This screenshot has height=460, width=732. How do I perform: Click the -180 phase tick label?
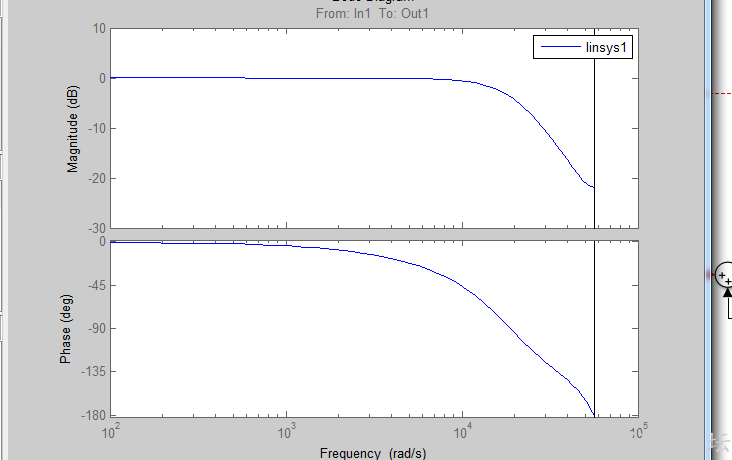(x=93, y=415)
